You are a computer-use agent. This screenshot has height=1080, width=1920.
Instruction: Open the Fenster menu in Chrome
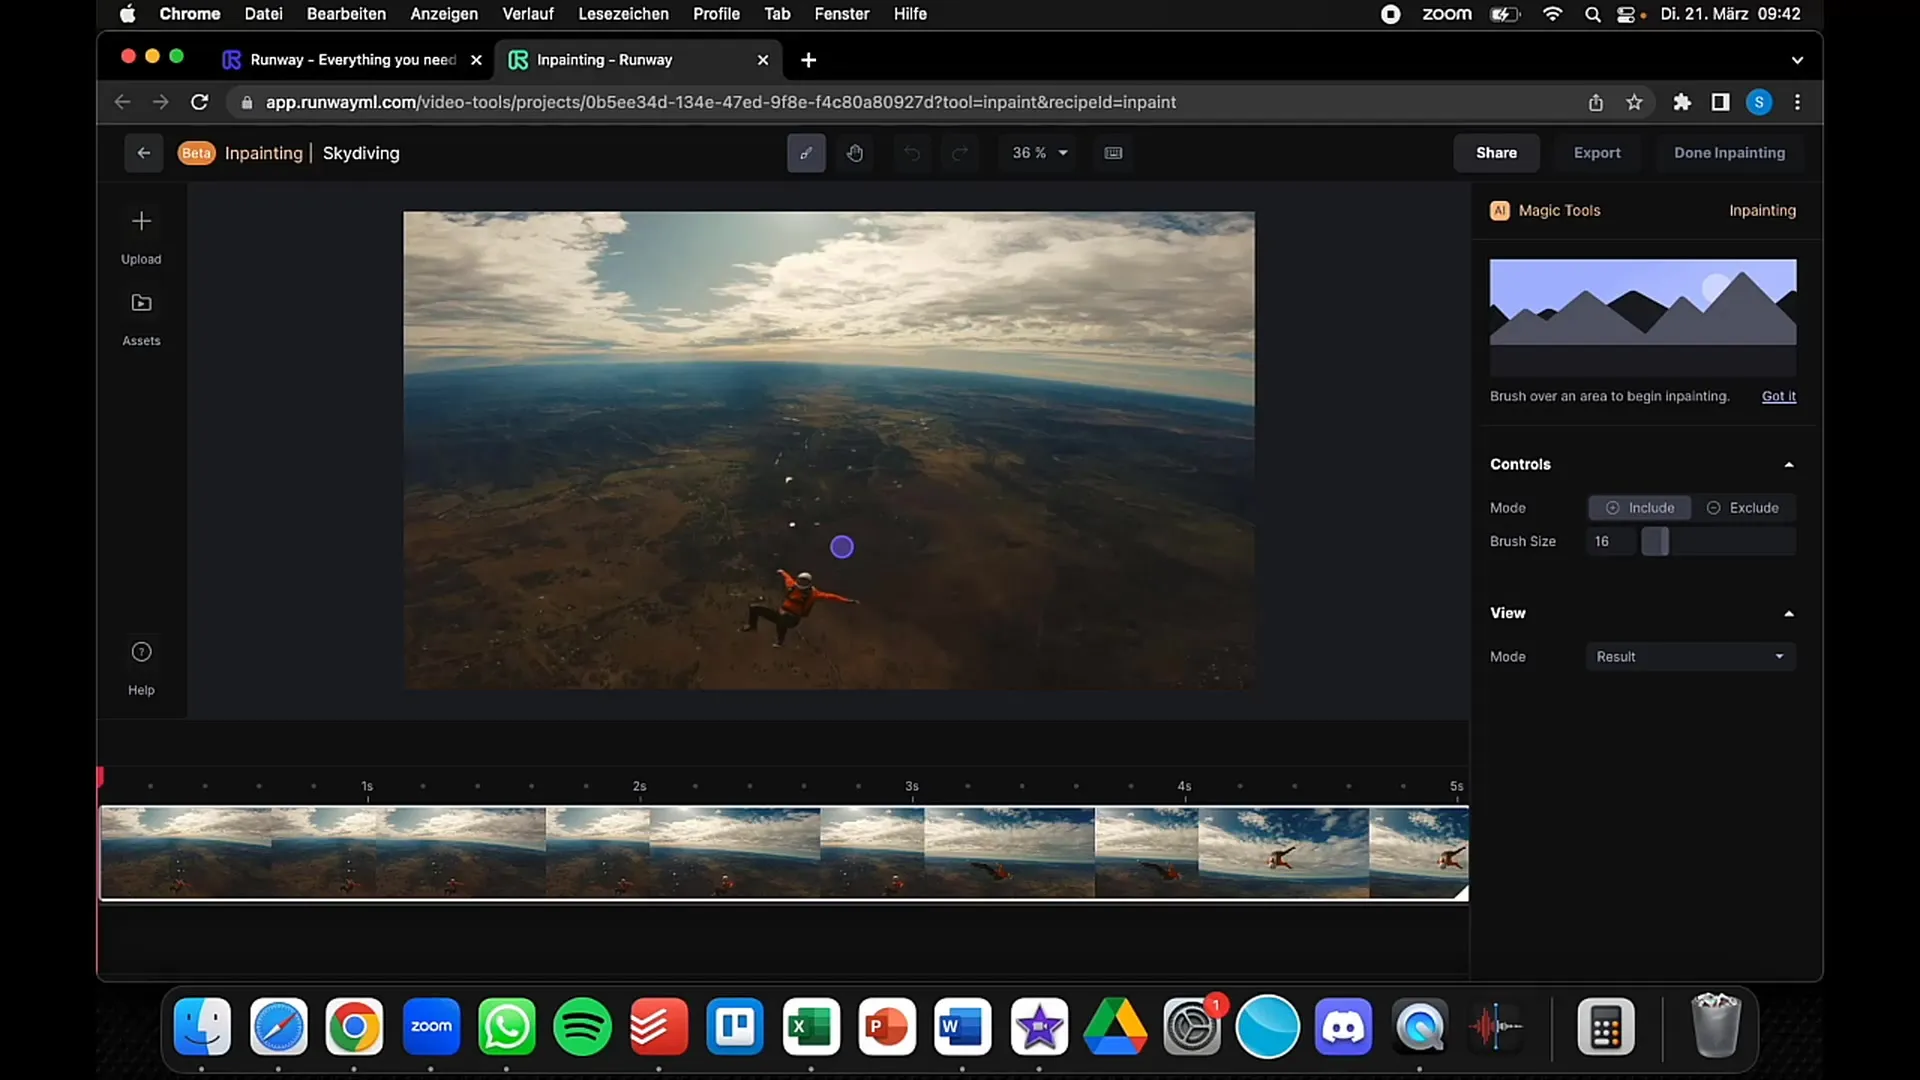pos(841,15)
